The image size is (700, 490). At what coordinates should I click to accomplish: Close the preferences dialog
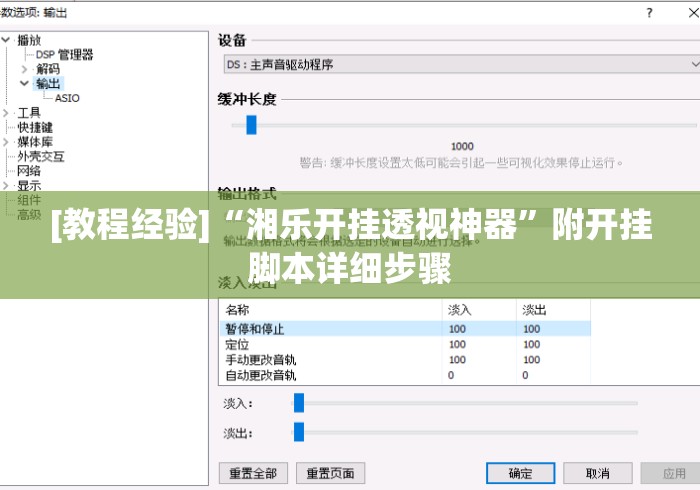[693, 12]
